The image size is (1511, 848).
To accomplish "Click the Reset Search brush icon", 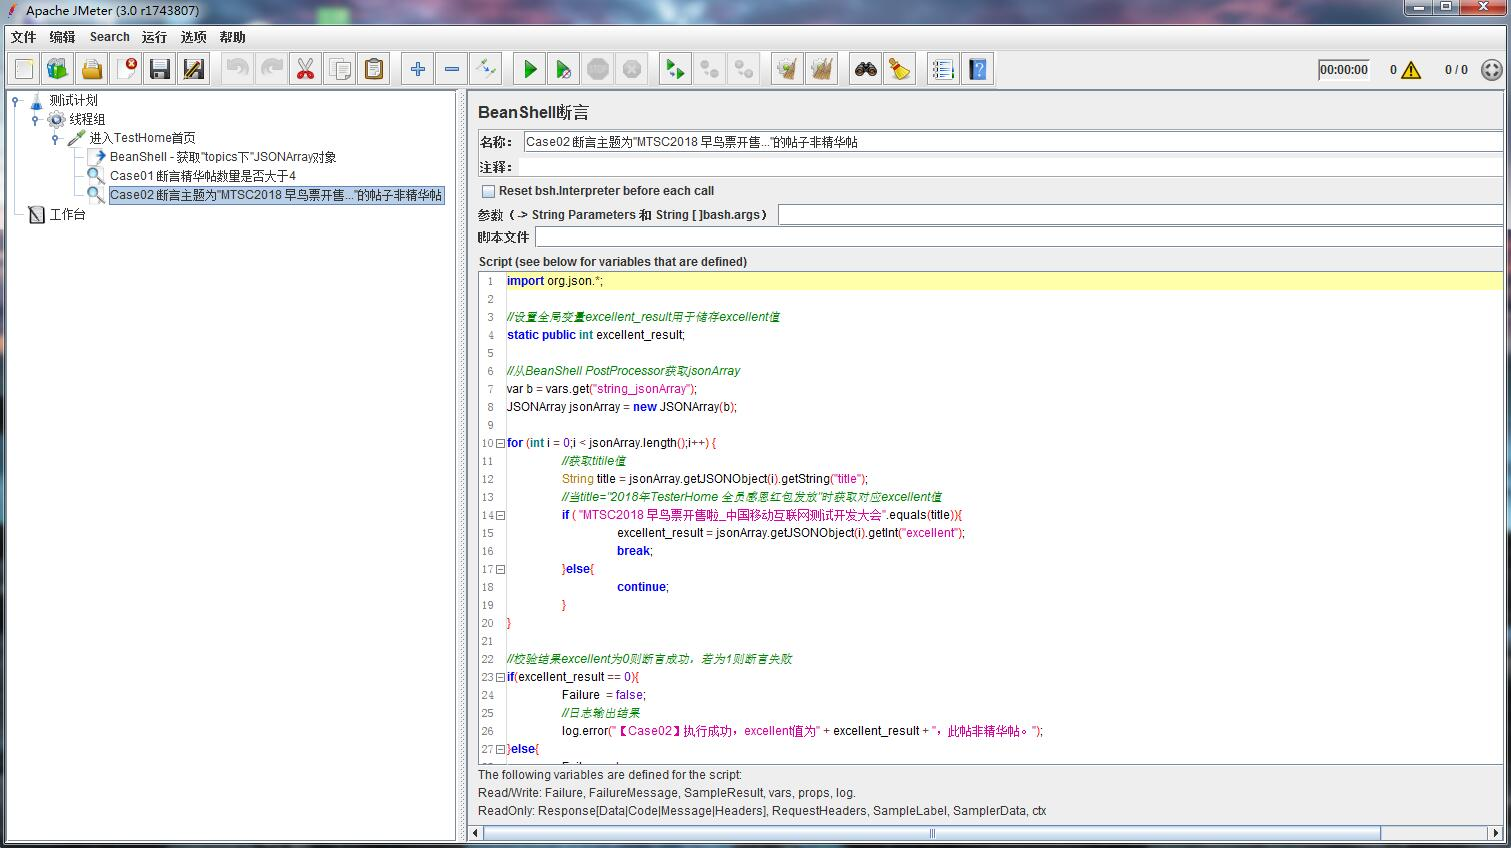I will (x=899, y=69).
